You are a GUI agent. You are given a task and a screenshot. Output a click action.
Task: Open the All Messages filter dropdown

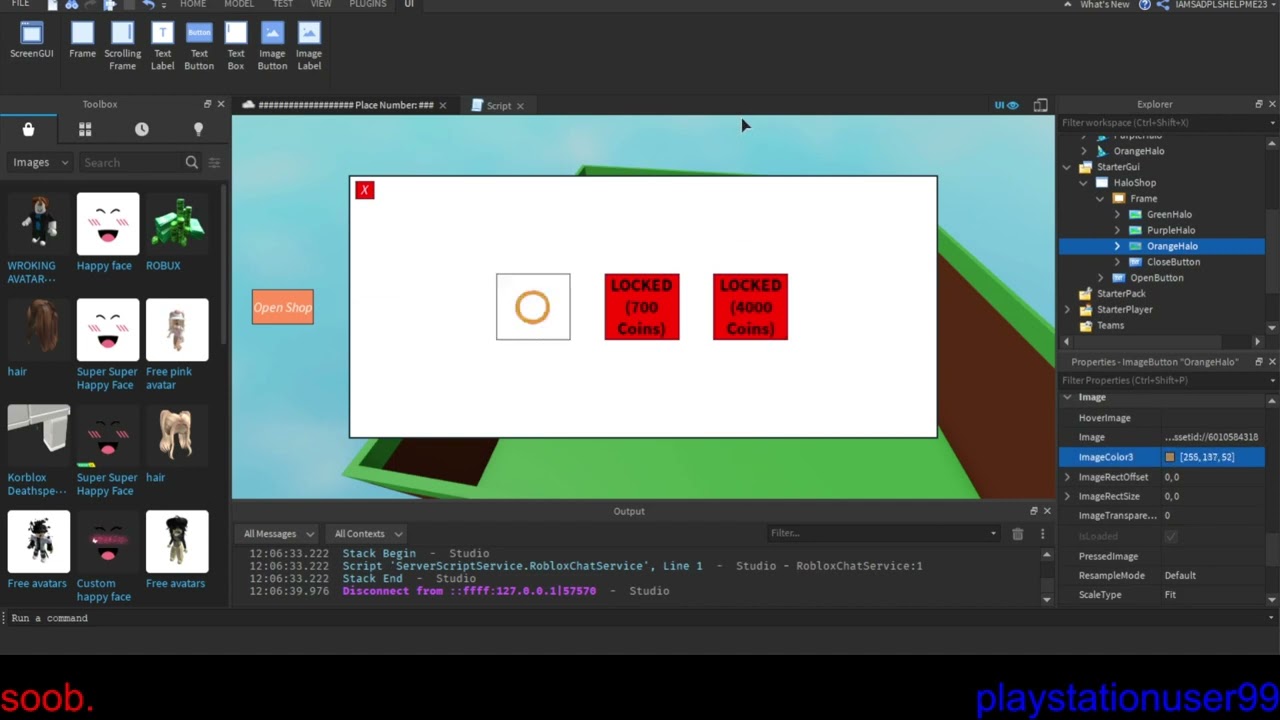pos(279,534)
